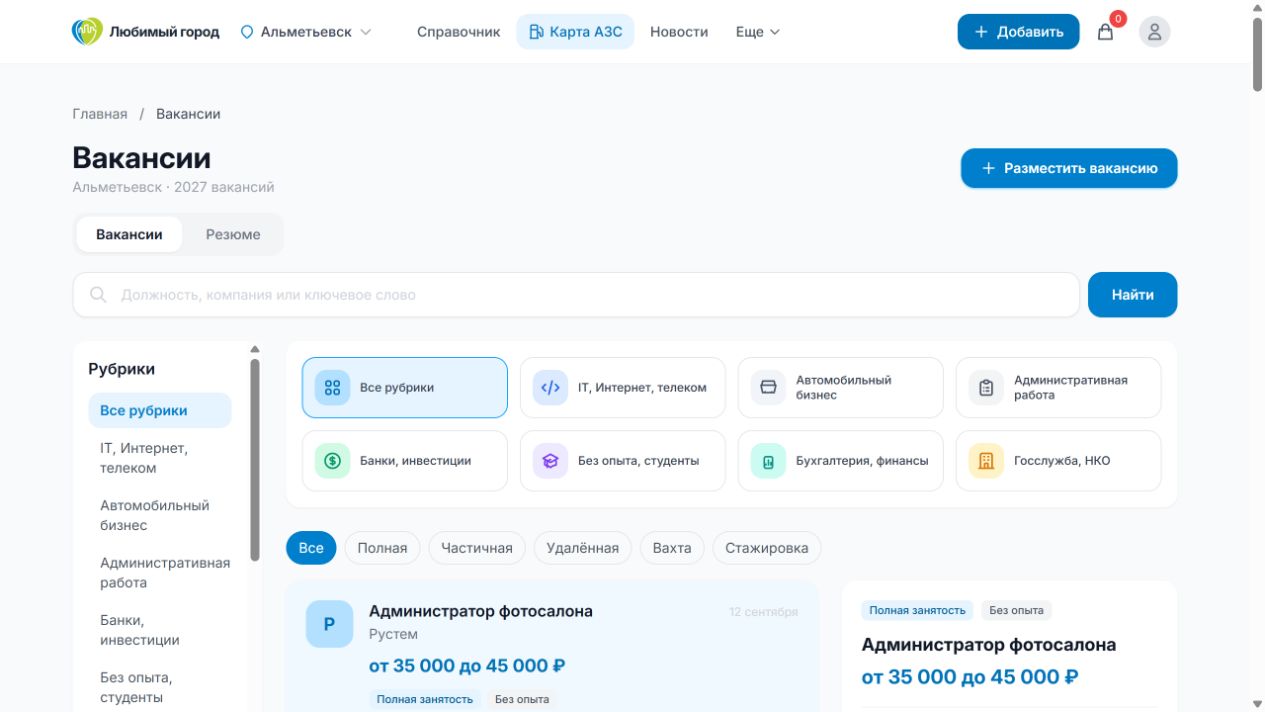
Task: Click the Найти search button
Action: coord(1132,295)
